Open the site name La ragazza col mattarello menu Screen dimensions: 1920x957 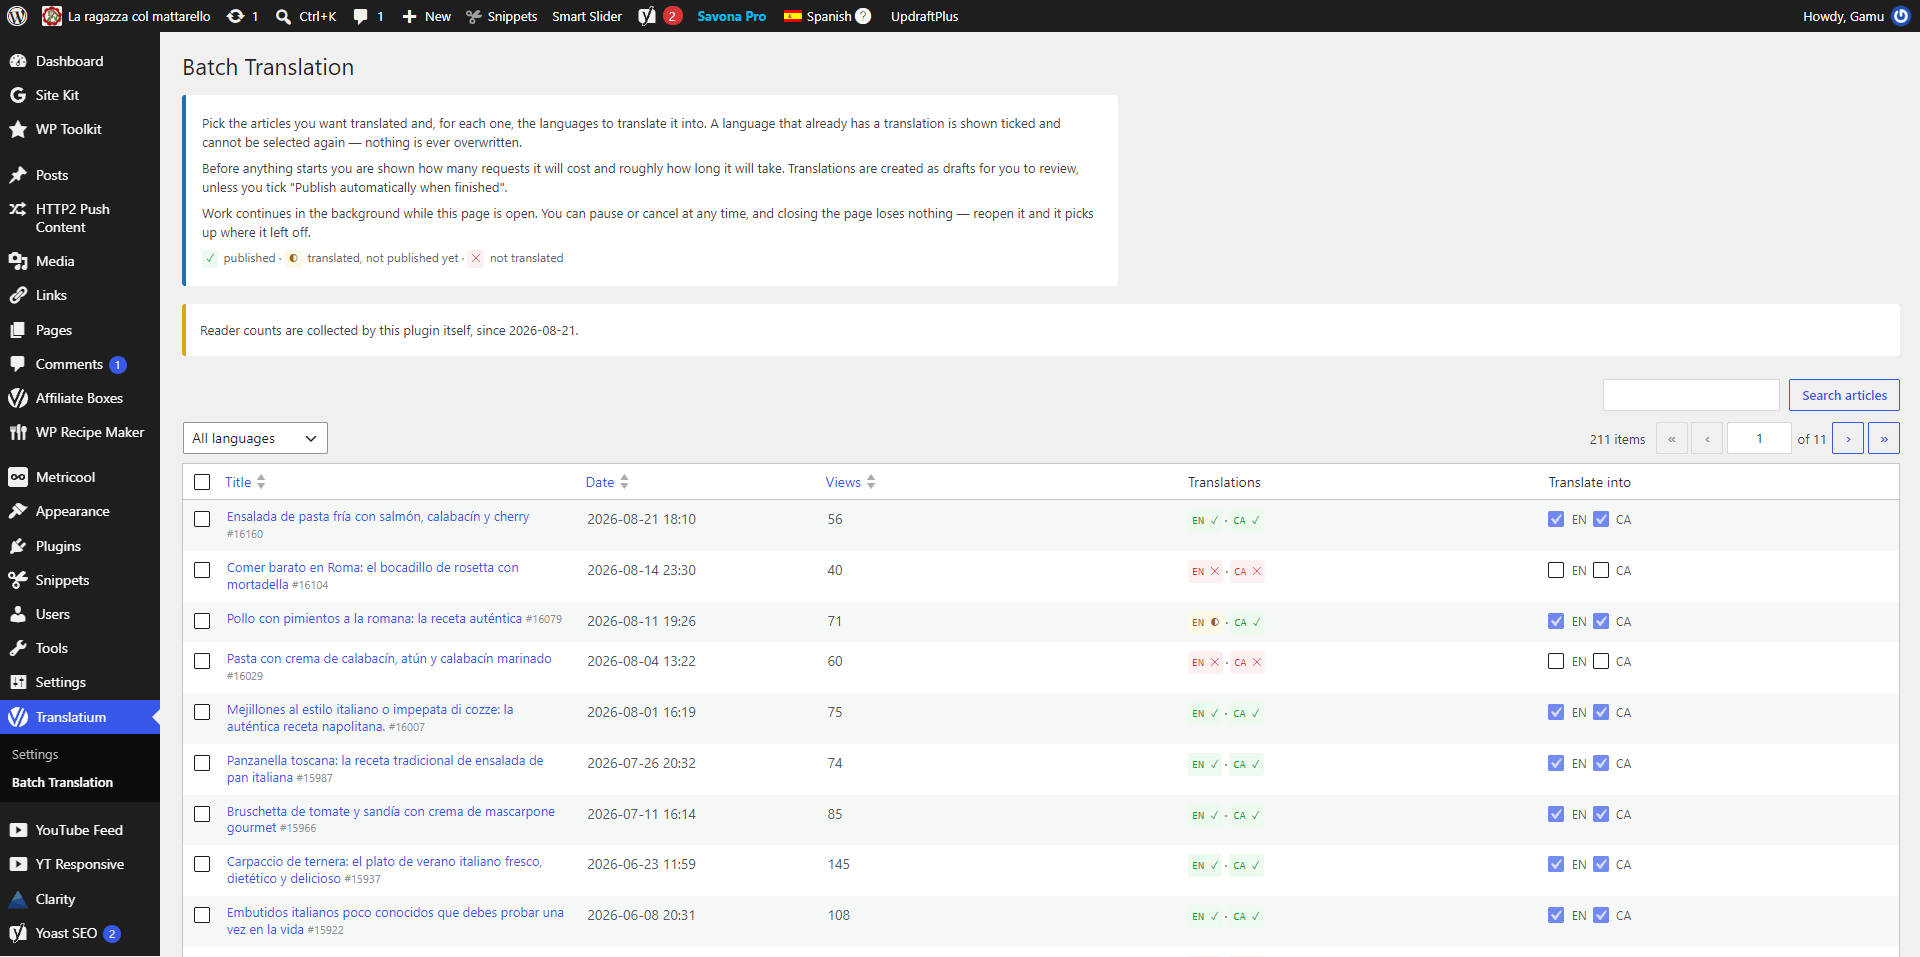point(127,16)
